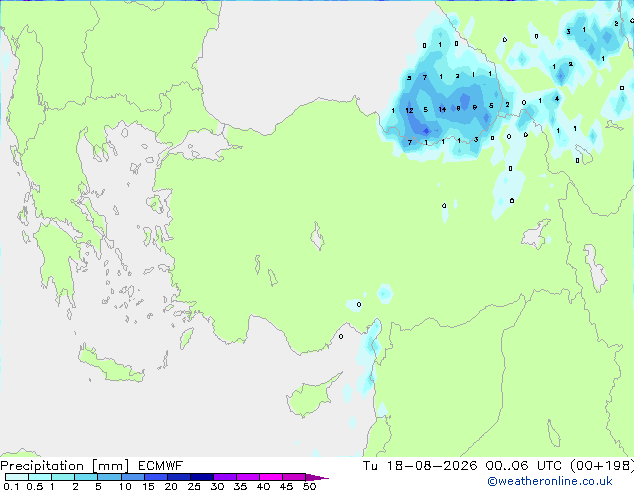Click the 'Tu 18-08-2026' date text
The width and height of the screenshot is (634, 490).
(x=420, y=466)
